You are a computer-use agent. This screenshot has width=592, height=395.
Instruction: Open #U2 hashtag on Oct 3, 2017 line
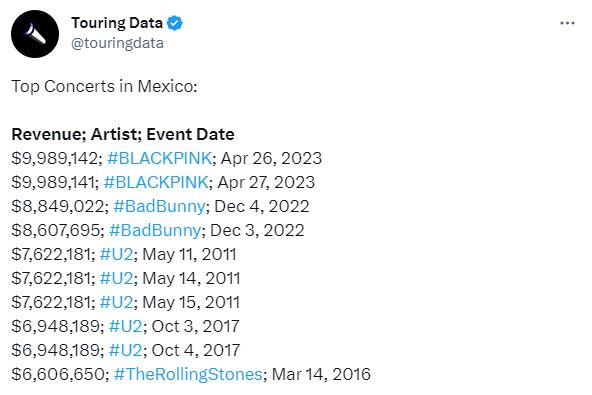coord(125,326)
